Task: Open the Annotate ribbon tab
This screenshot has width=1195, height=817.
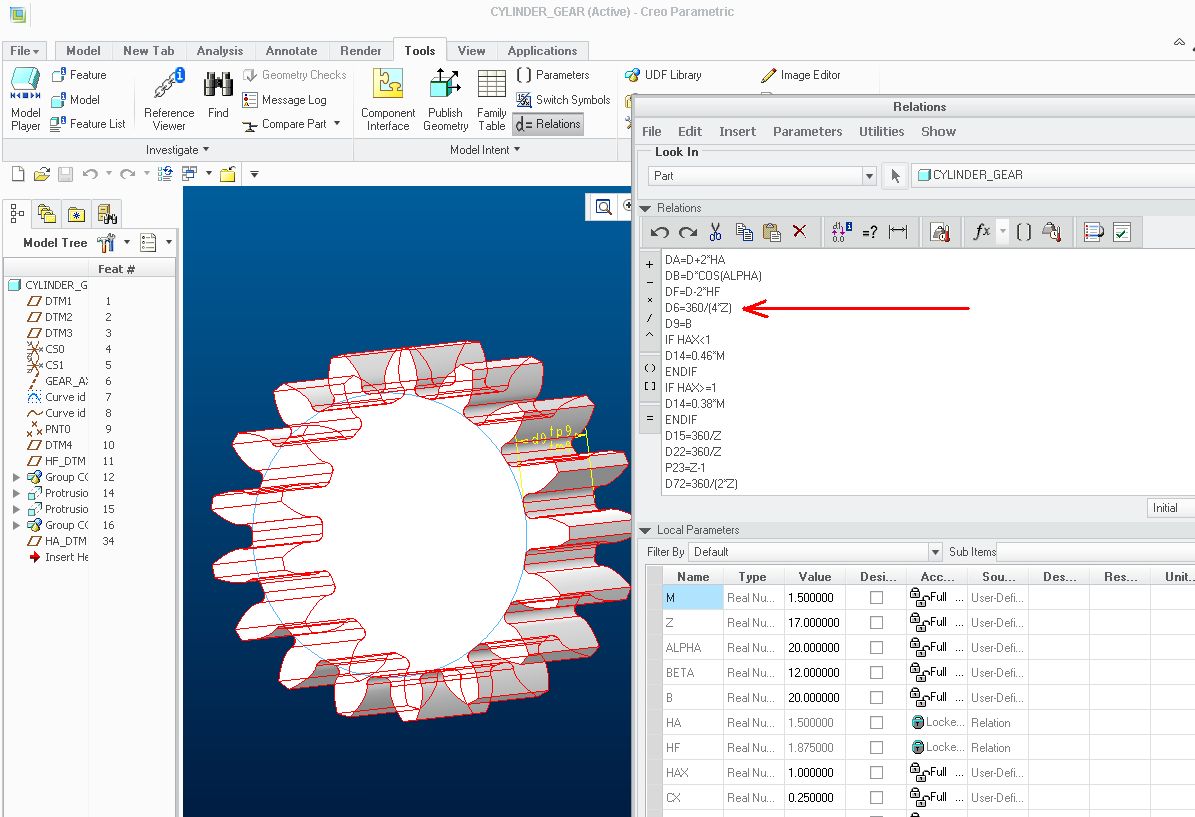Action: [291, 51]
